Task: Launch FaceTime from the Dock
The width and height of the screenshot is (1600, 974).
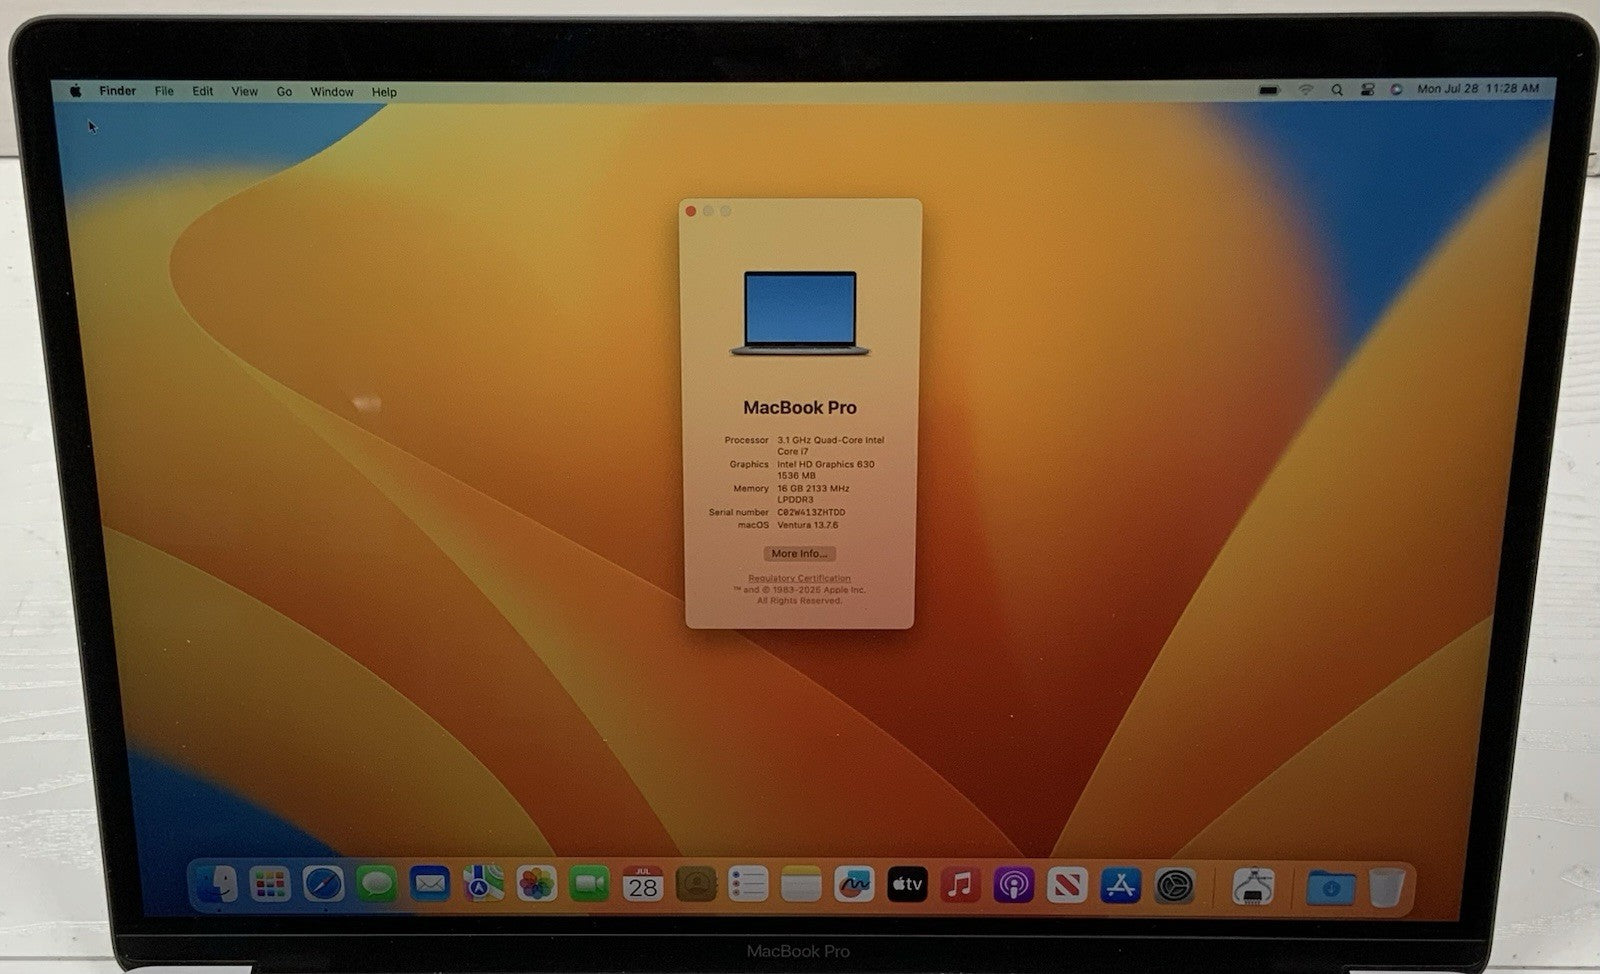Action: coord(590,885)
